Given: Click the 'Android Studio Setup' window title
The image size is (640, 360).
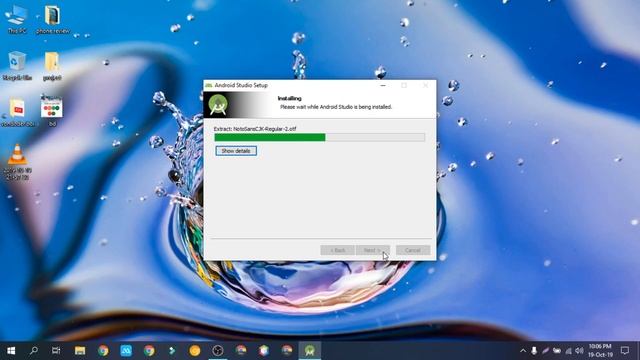Looking at the screenshot, I should click(x=241, y=85).
